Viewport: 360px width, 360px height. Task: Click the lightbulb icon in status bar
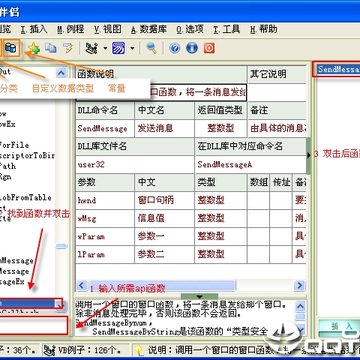click(138, 350)
